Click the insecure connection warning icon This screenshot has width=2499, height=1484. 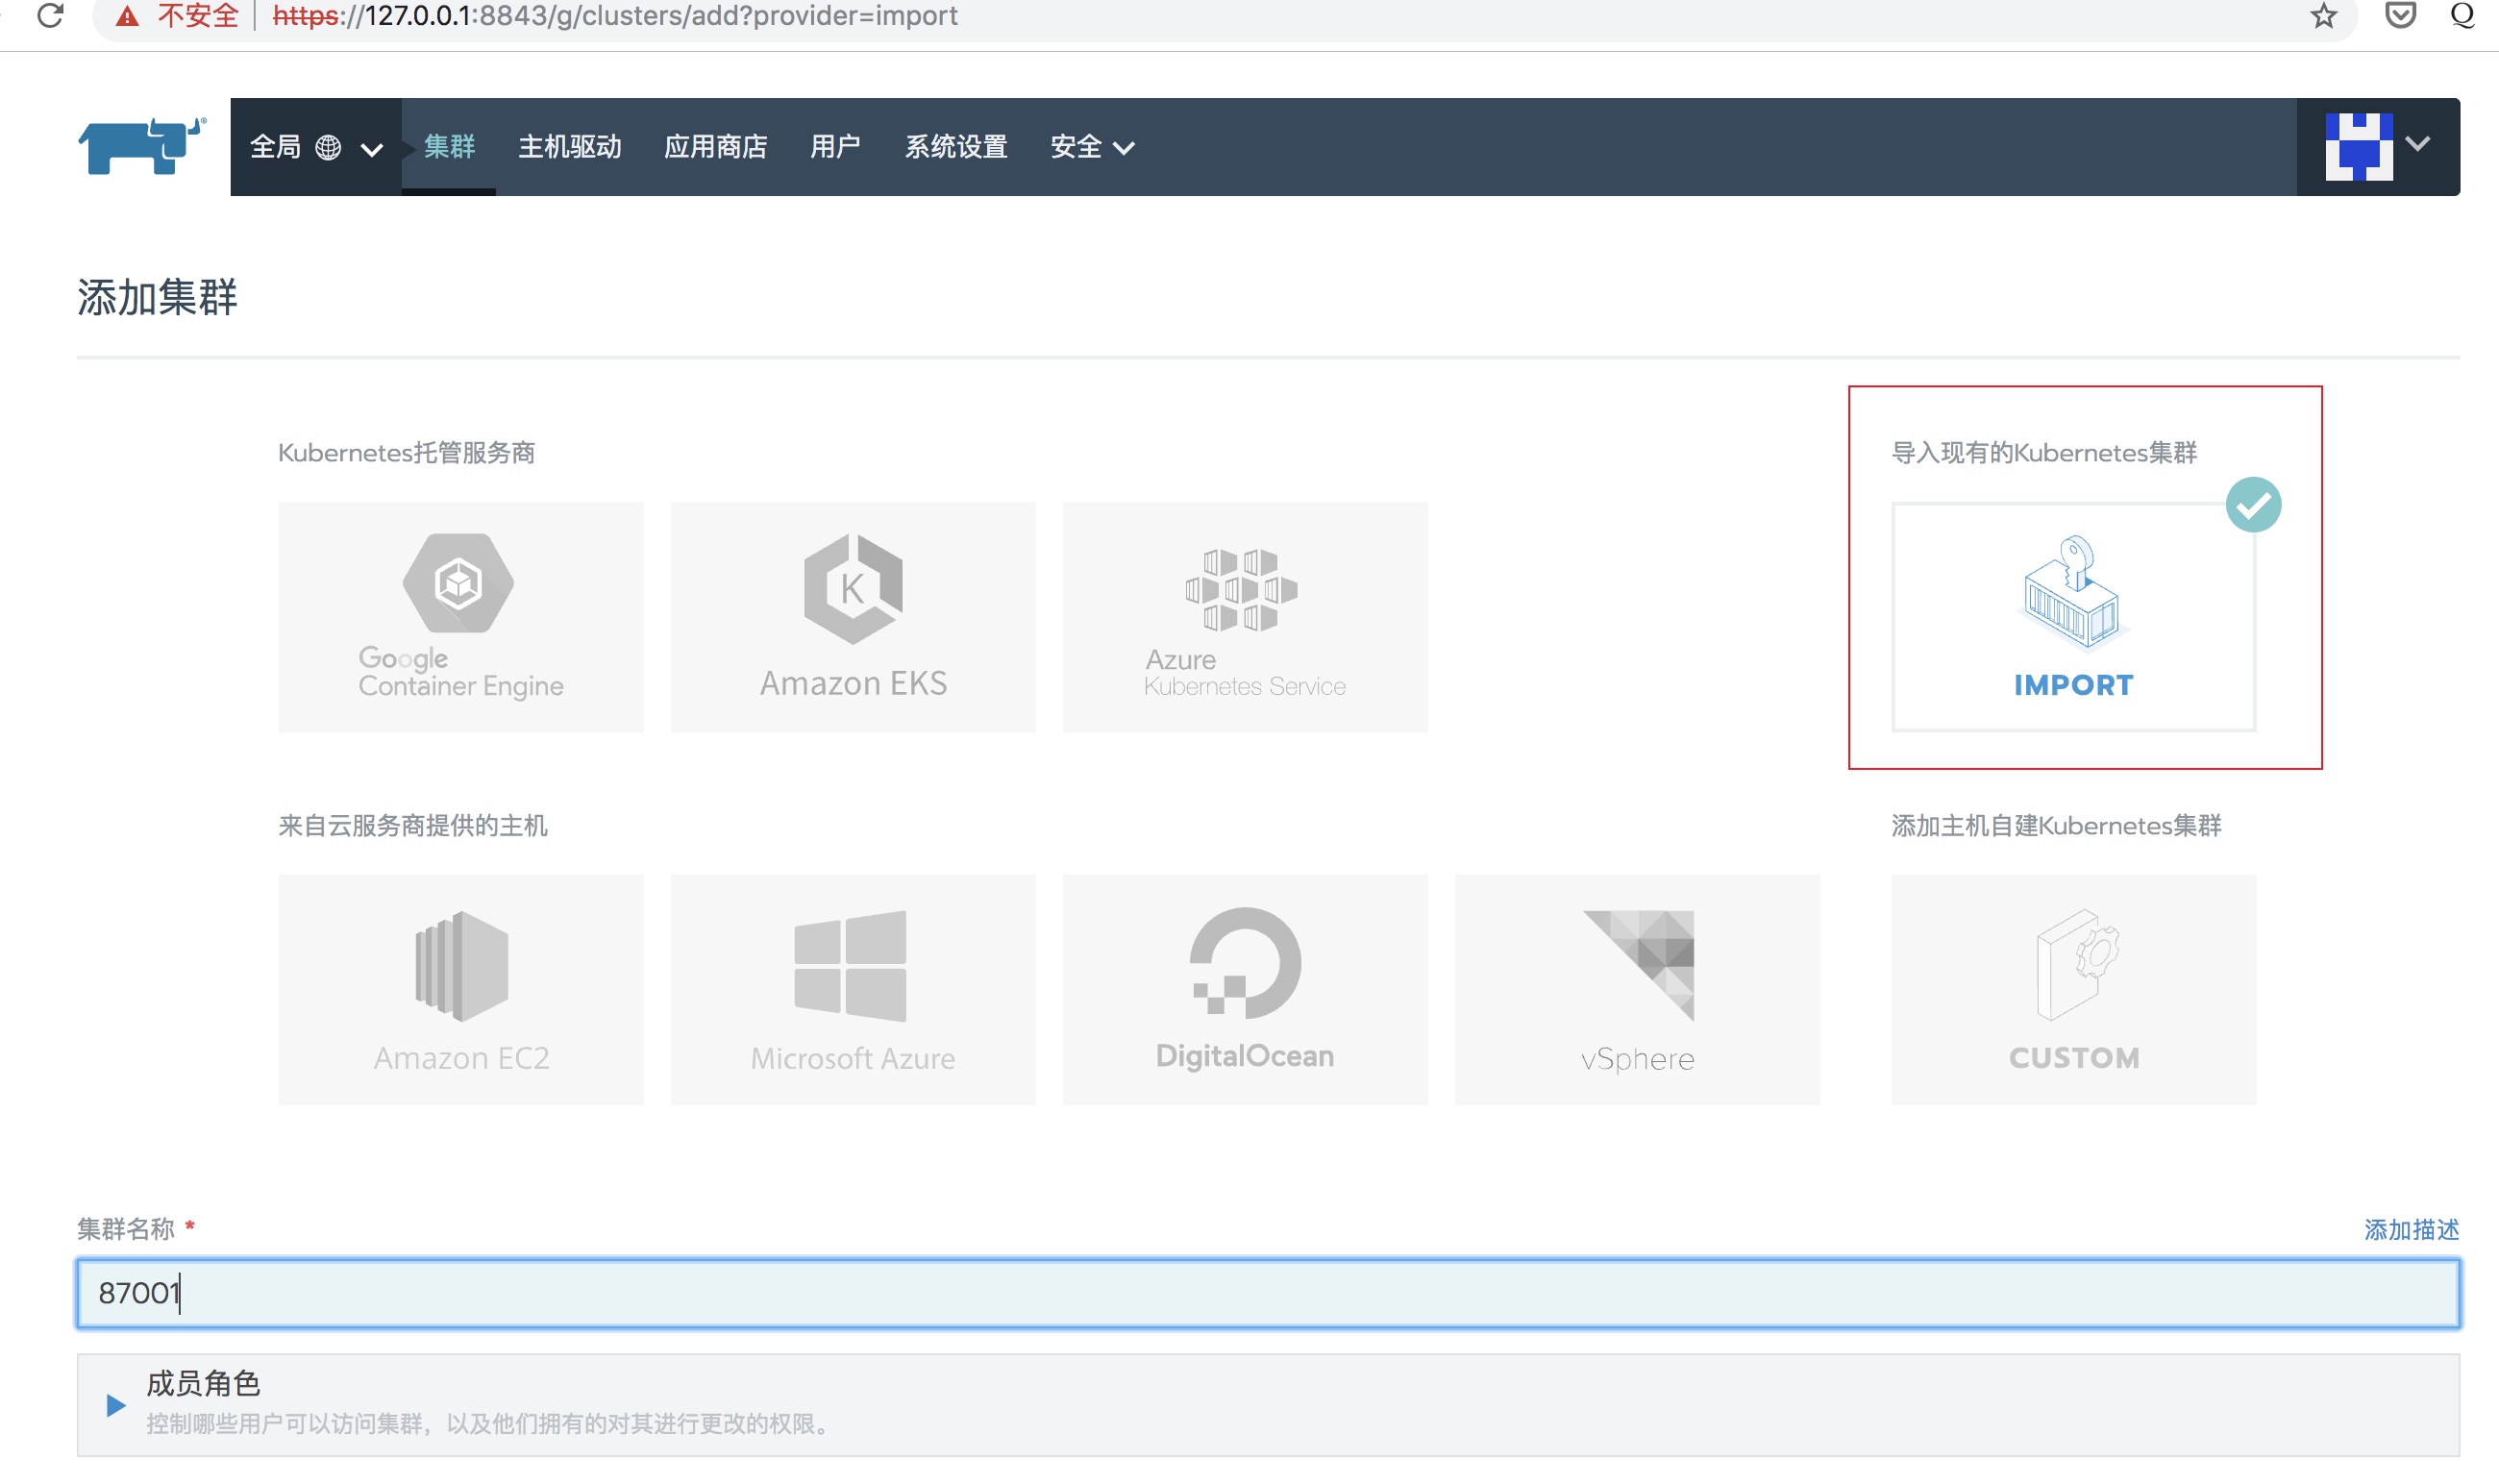(127, 15)
